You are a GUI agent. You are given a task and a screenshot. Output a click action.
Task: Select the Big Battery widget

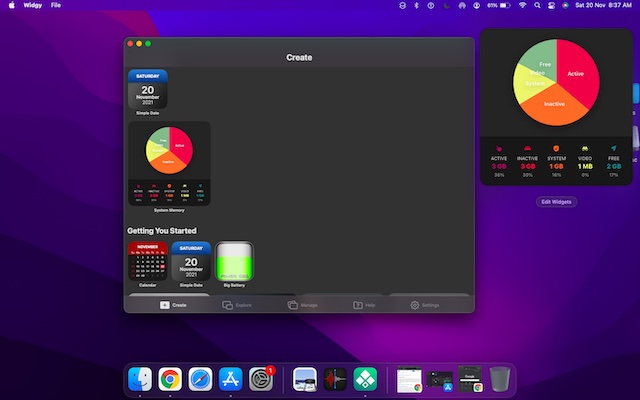(x=234, y=261)
